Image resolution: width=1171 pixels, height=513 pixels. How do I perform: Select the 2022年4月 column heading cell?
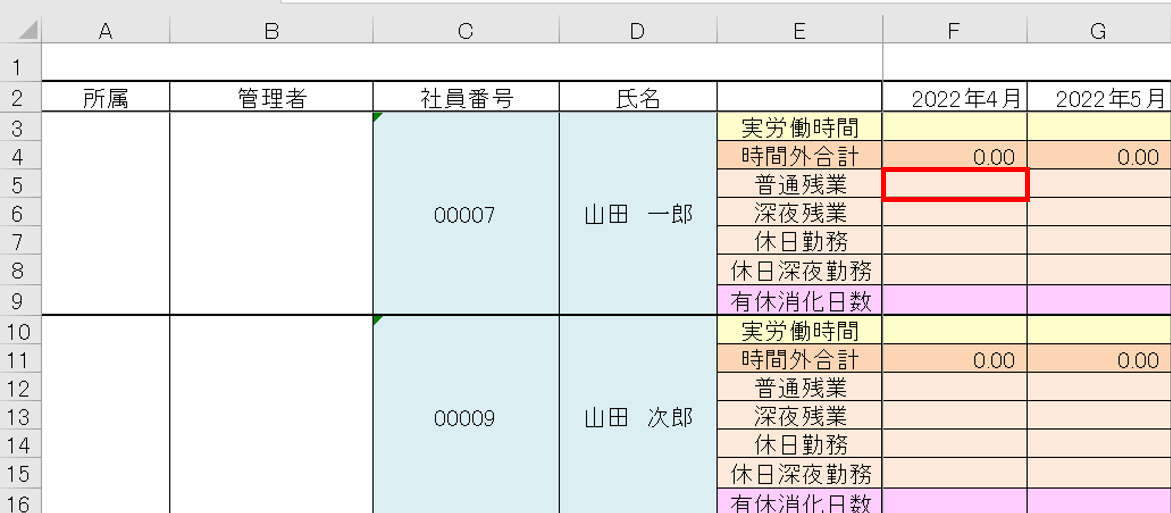click(x=954, y=98)
